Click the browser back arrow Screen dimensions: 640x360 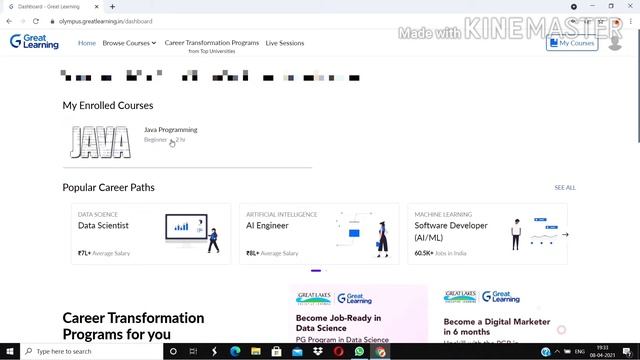9,21
